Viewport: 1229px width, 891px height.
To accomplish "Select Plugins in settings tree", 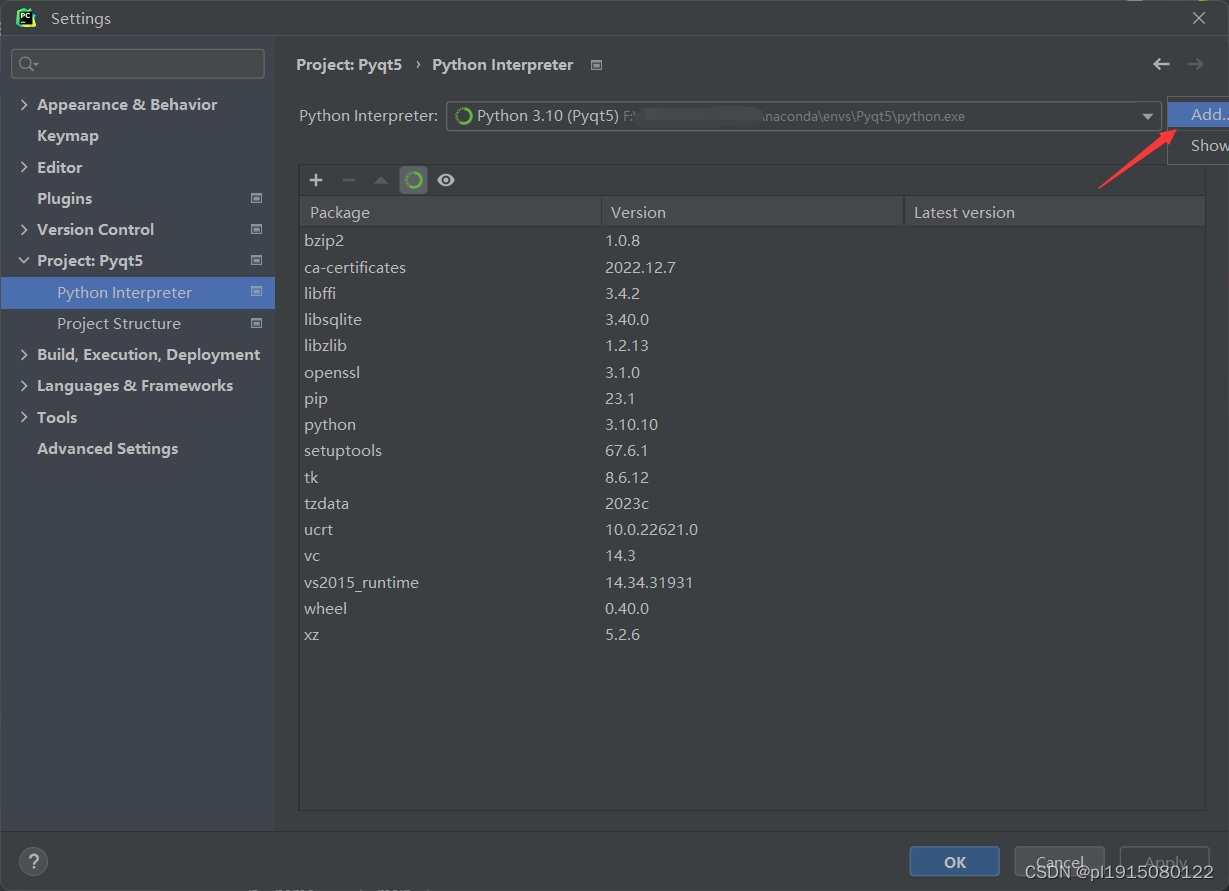I will tap(65, 198).
